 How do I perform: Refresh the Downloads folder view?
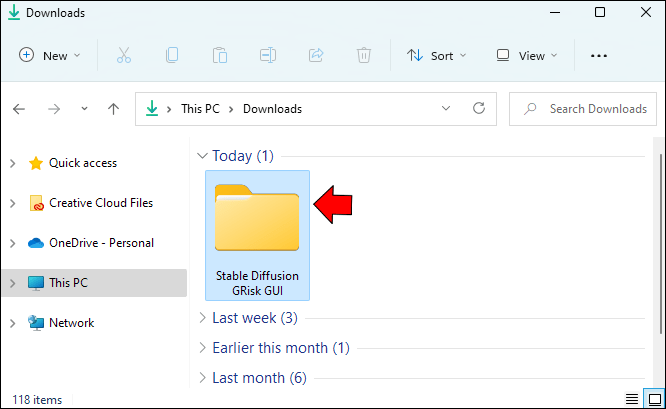(479, 108)
